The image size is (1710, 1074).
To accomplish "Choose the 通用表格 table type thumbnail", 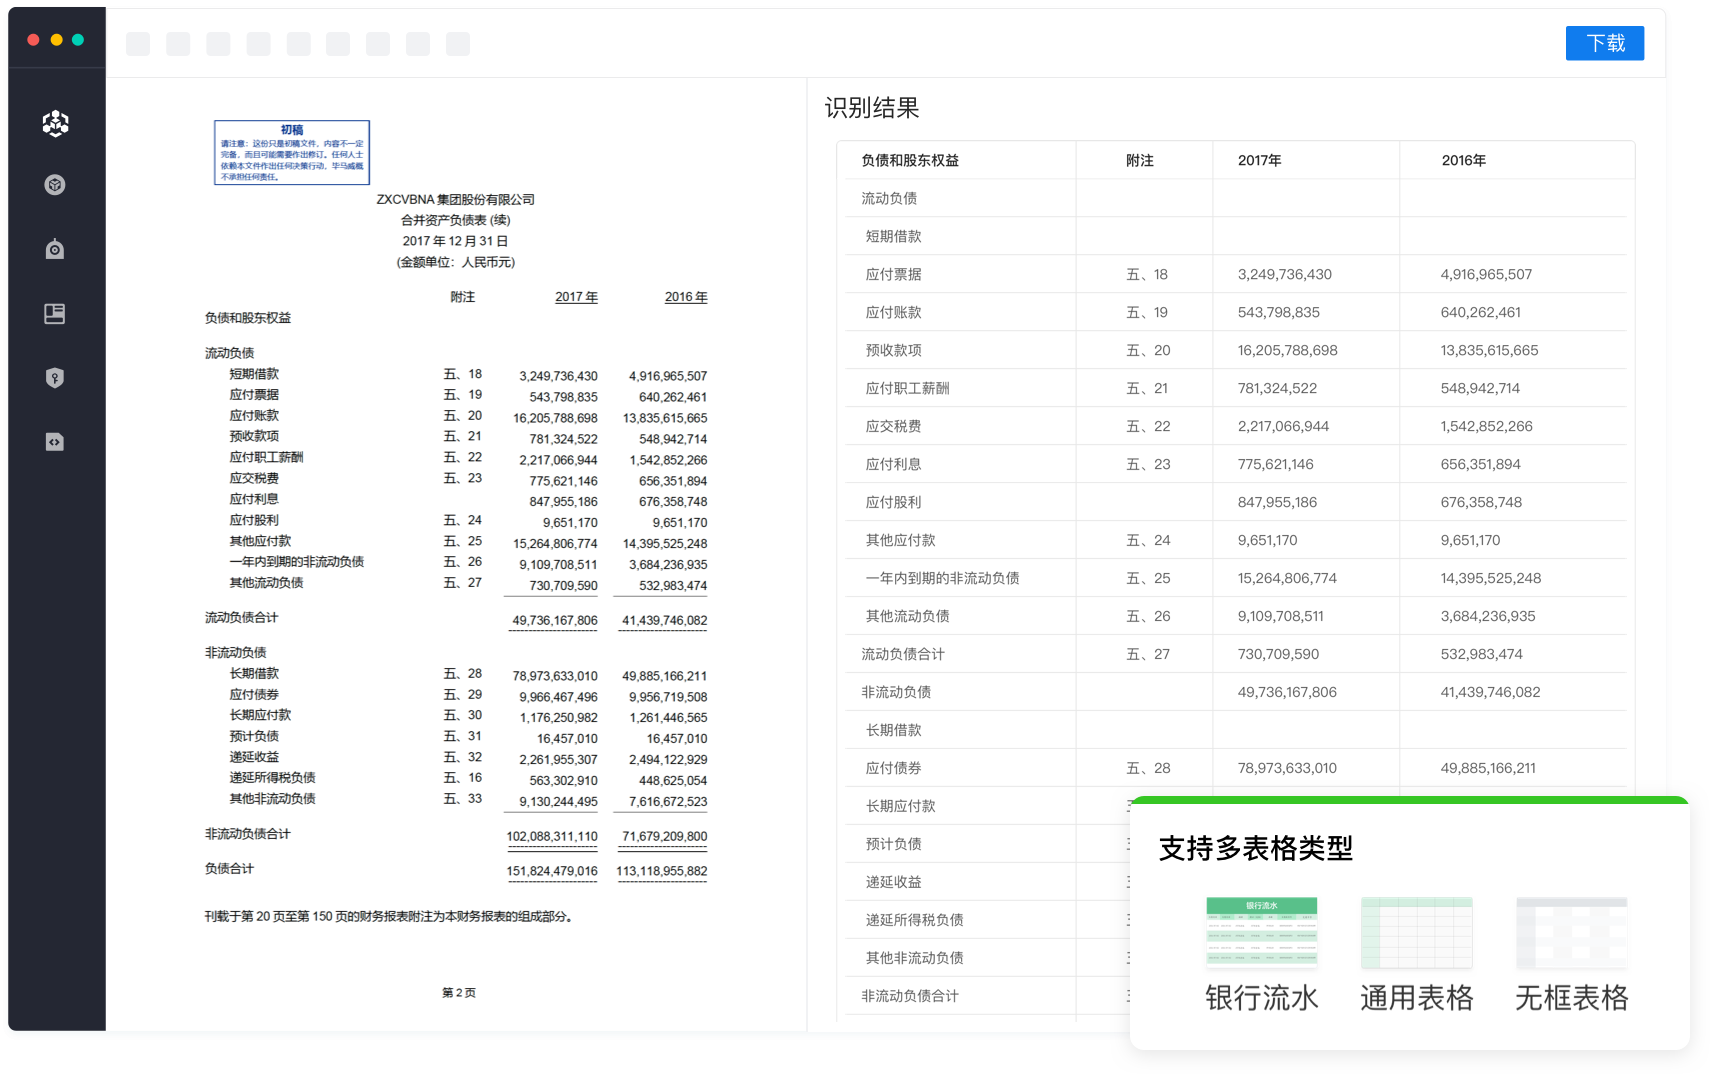I will pos(1416,933).
